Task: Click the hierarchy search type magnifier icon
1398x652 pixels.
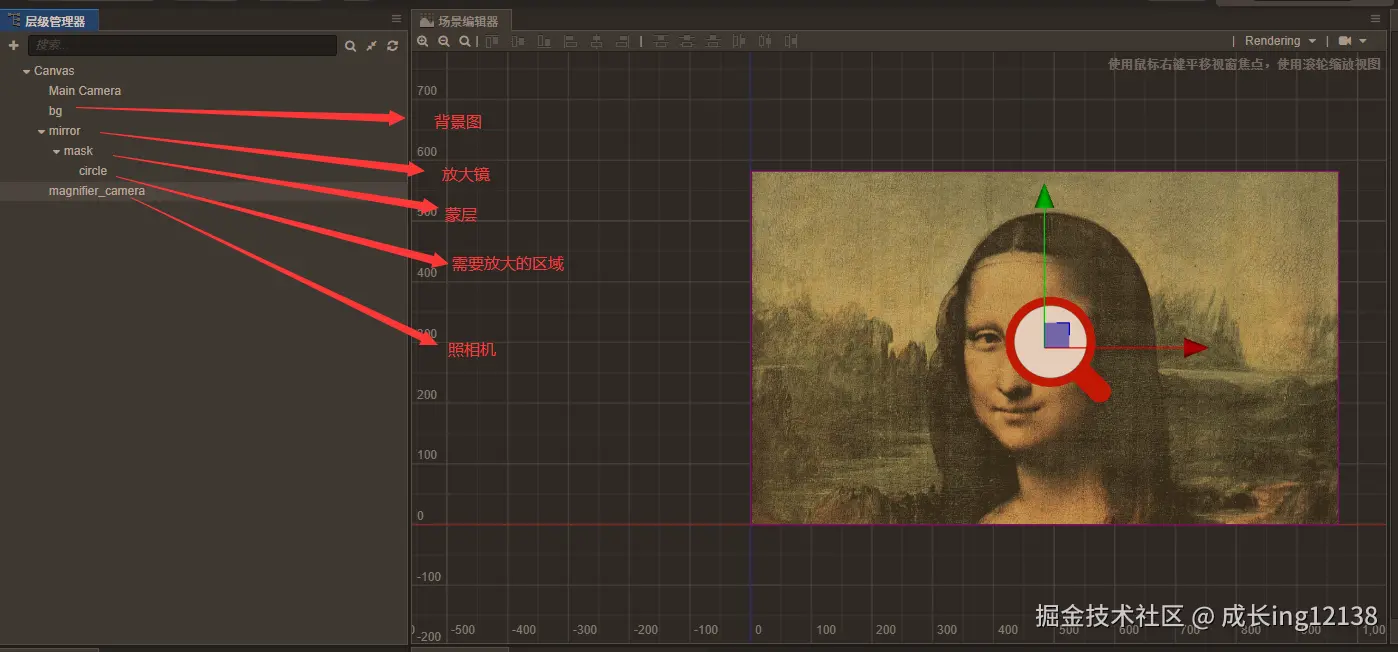Action: click(351, 46)
